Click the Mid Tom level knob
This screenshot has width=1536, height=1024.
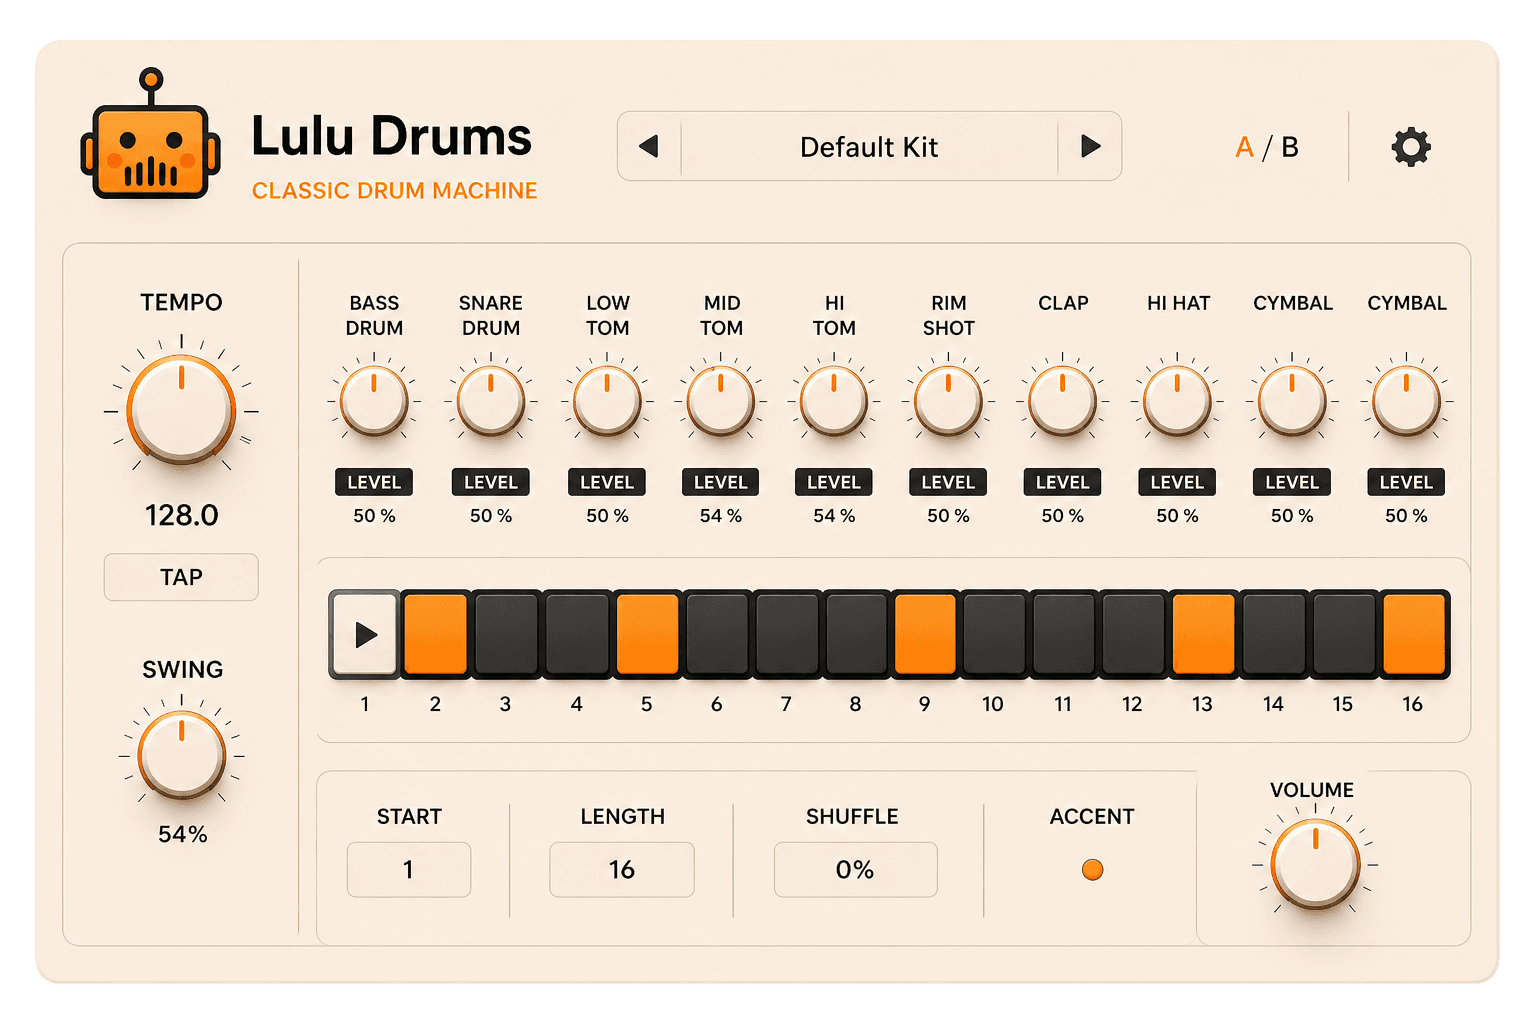tap(720, 401)
